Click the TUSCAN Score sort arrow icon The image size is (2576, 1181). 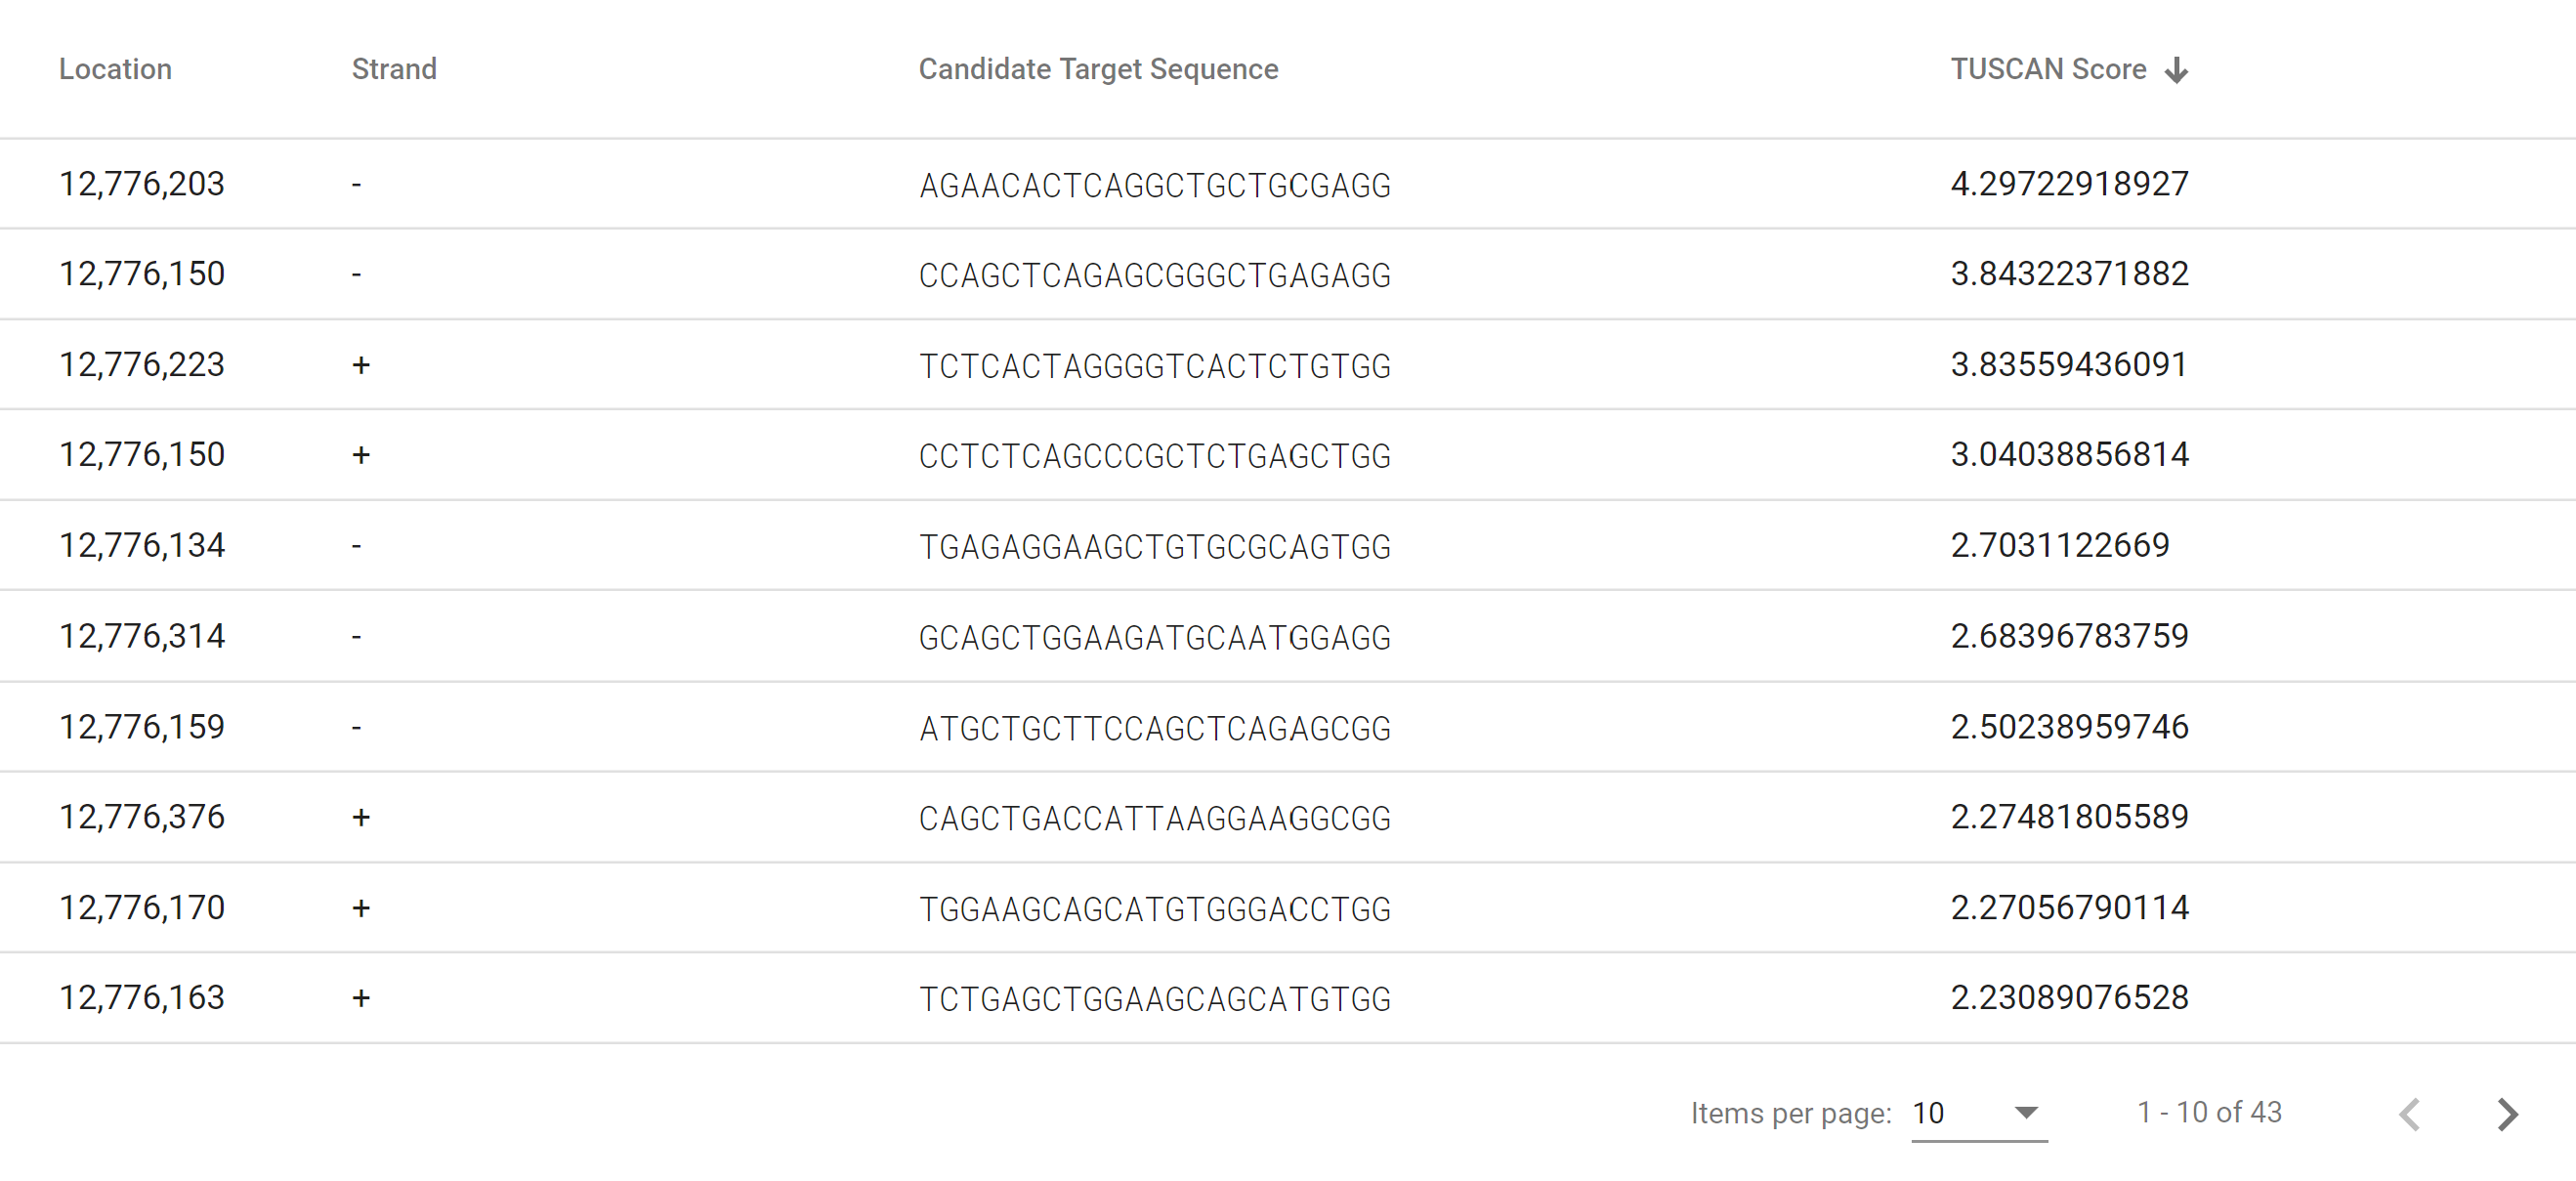[x=2176, y=70]
